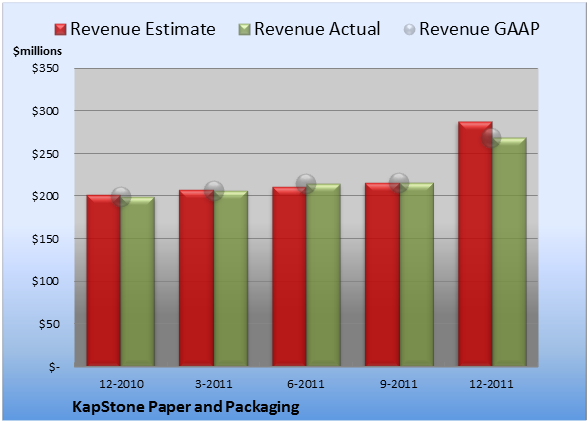Click the GAAP sphere marker for 3-2011

click(x=214, y=191)
